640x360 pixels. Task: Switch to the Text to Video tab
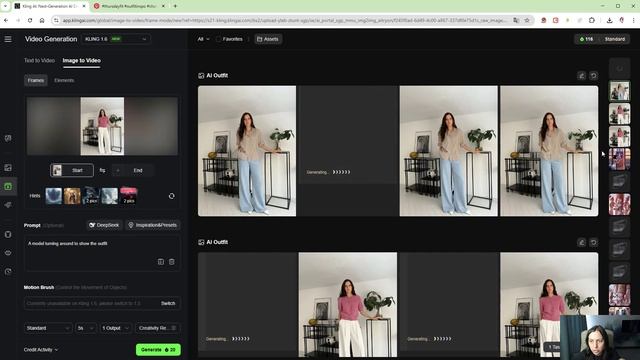pos(39,60)
